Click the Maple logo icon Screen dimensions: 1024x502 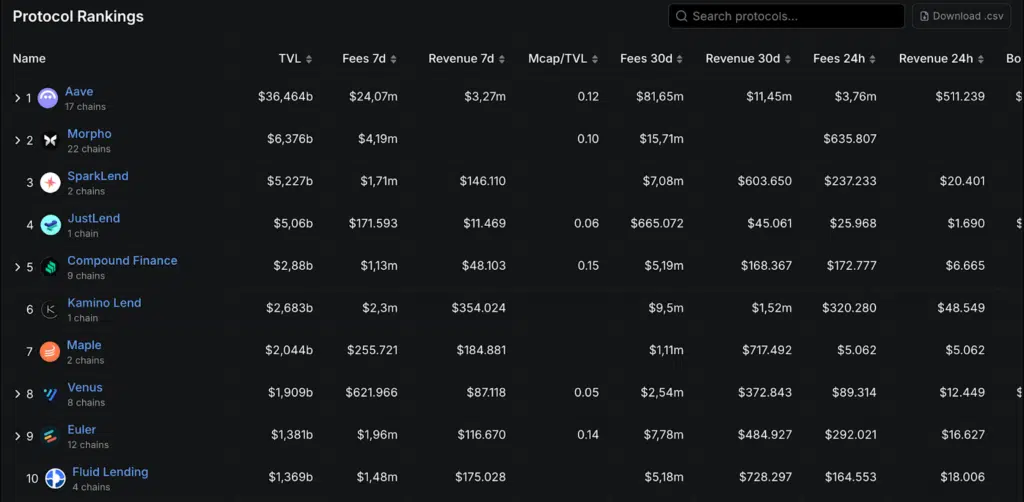point(50,352)
